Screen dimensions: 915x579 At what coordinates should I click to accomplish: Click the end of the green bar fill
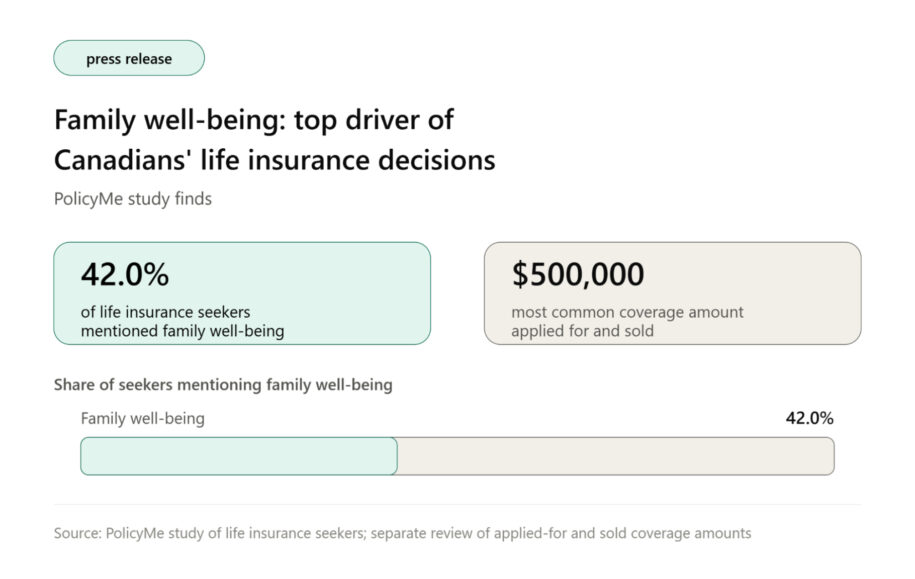[x=396, y=456]
